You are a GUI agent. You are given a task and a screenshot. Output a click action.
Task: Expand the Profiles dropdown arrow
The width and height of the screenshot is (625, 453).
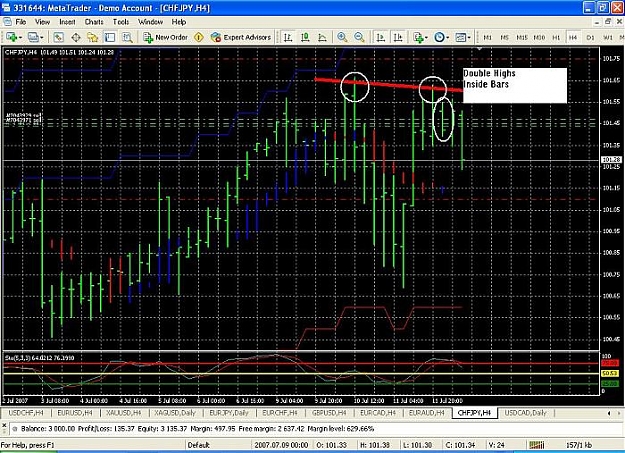point(42,38)
